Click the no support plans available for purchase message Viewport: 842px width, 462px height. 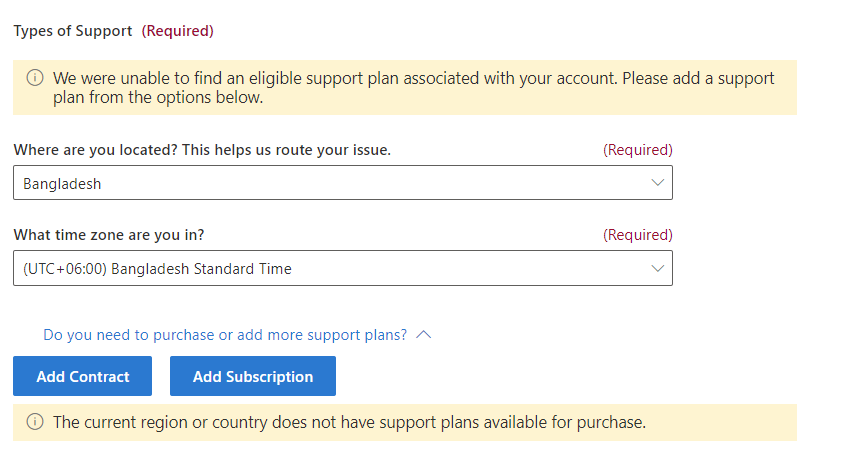coord(349,422)
